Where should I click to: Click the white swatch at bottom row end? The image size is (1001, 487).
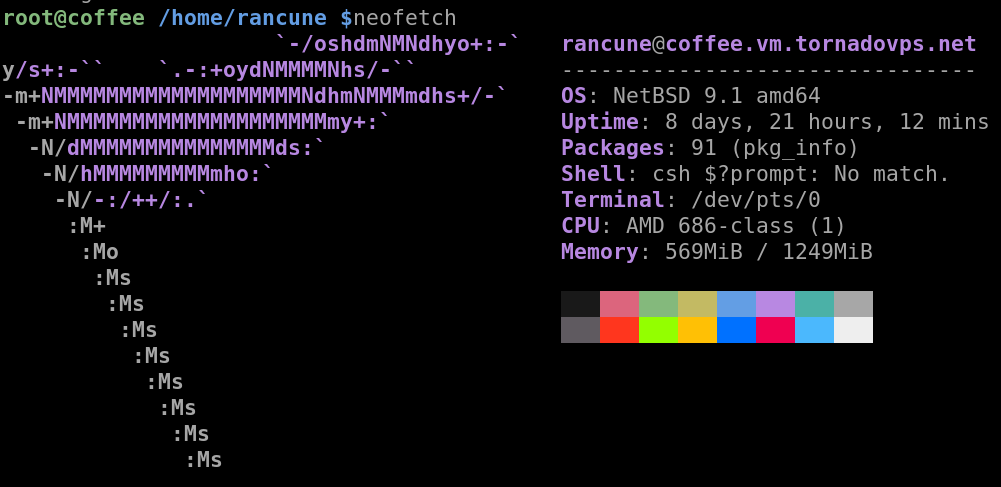[x=853, y=330]
